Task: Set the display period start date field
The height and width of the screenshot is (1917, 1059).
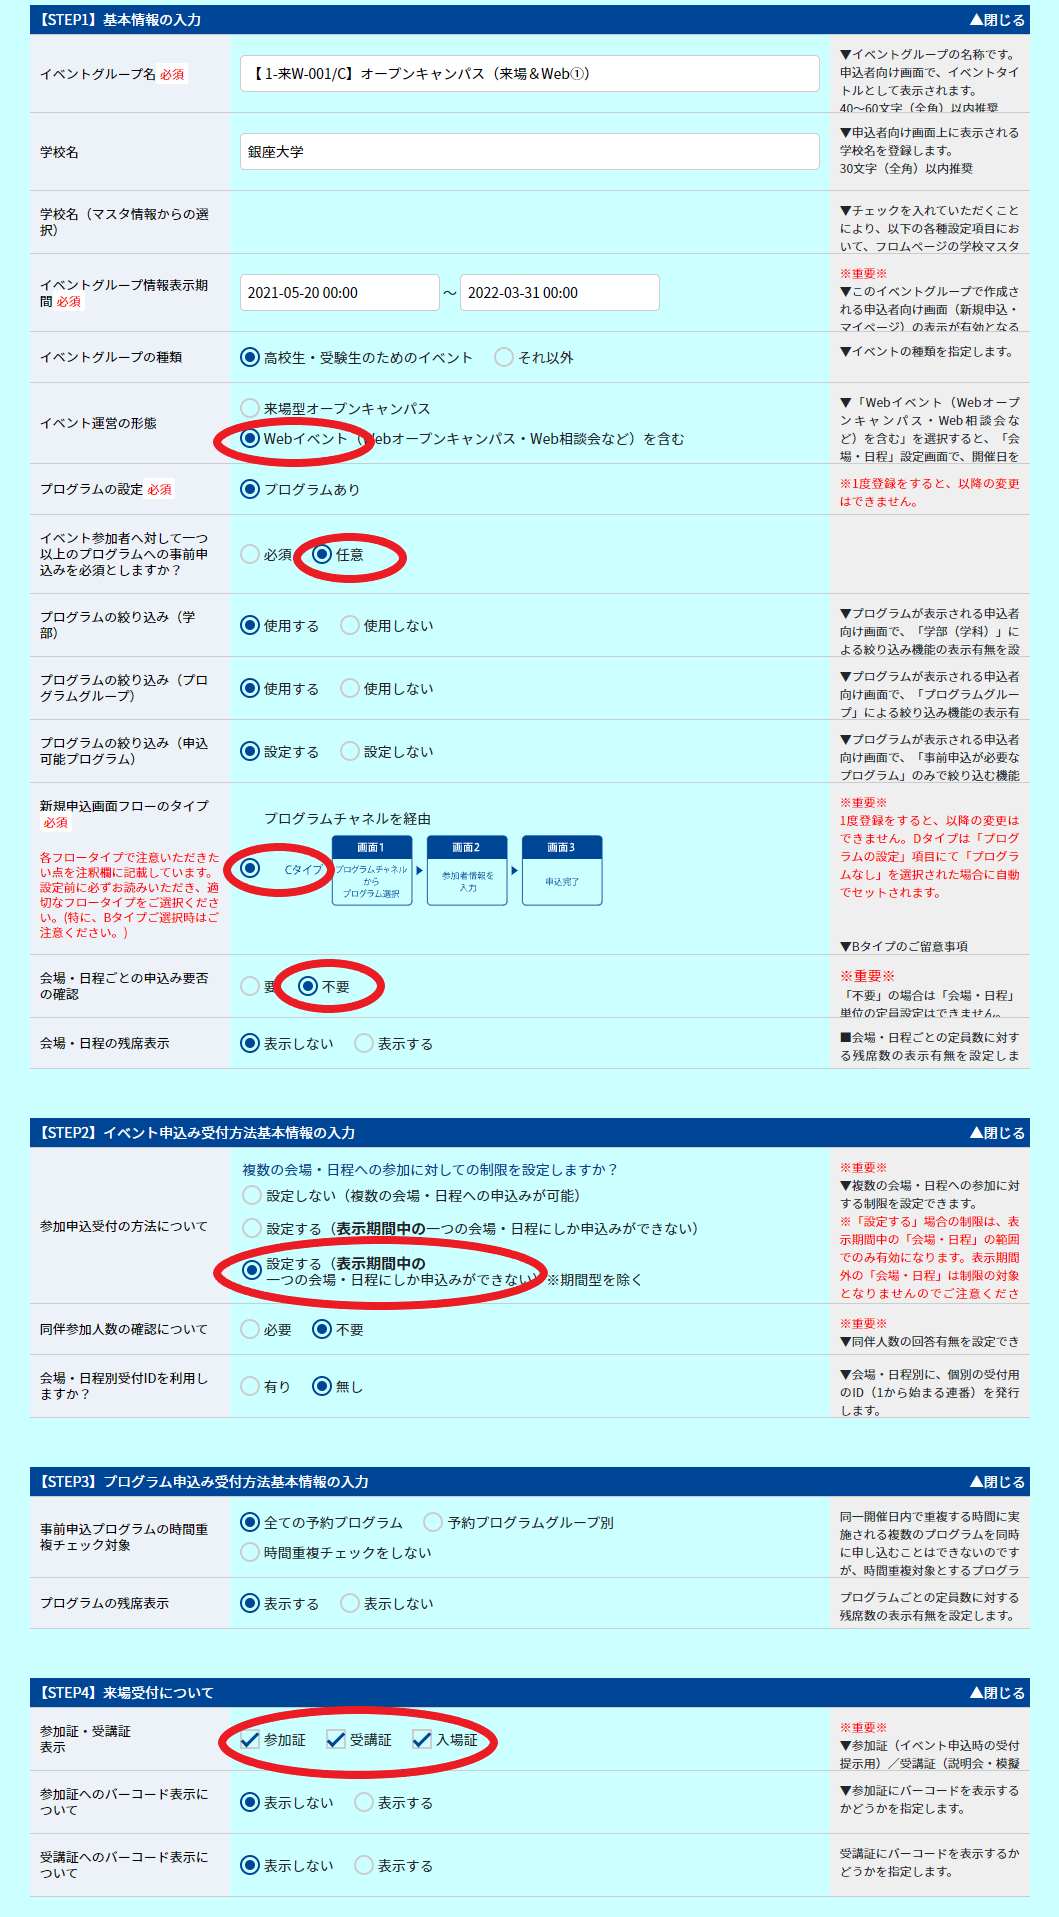Action: 340,293
